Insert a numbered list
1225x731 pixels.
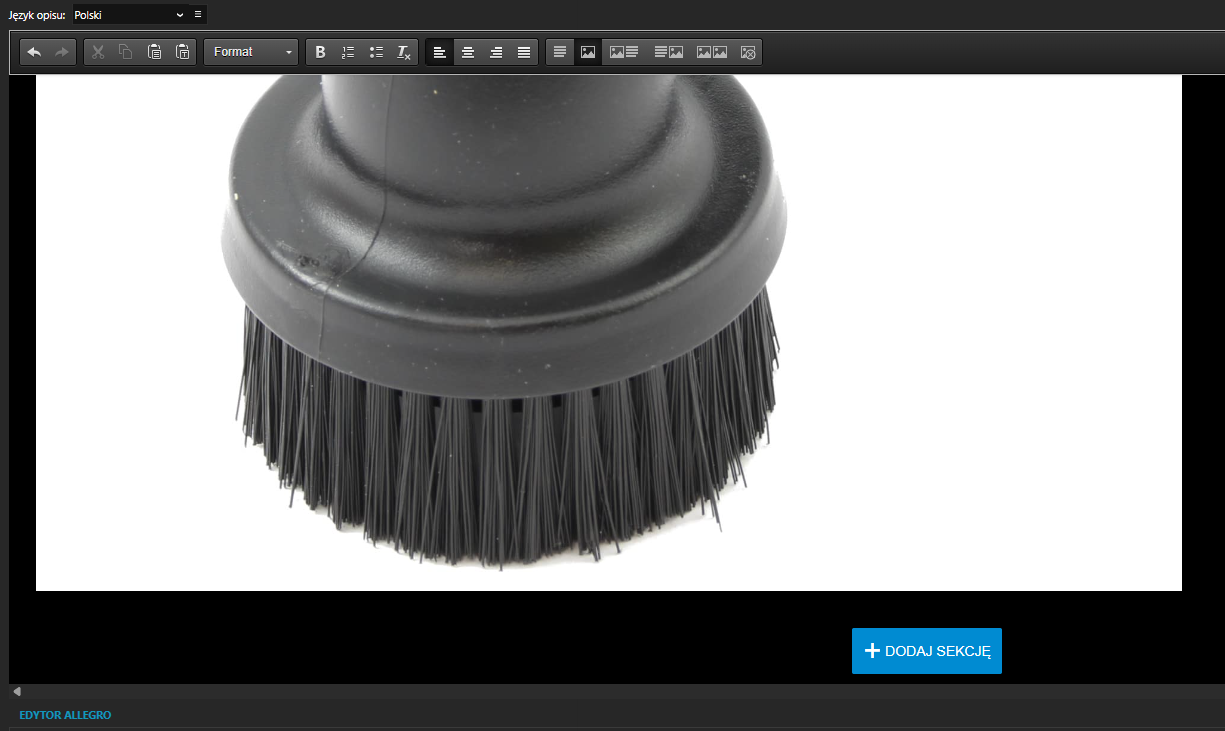(x=348, y=52)
